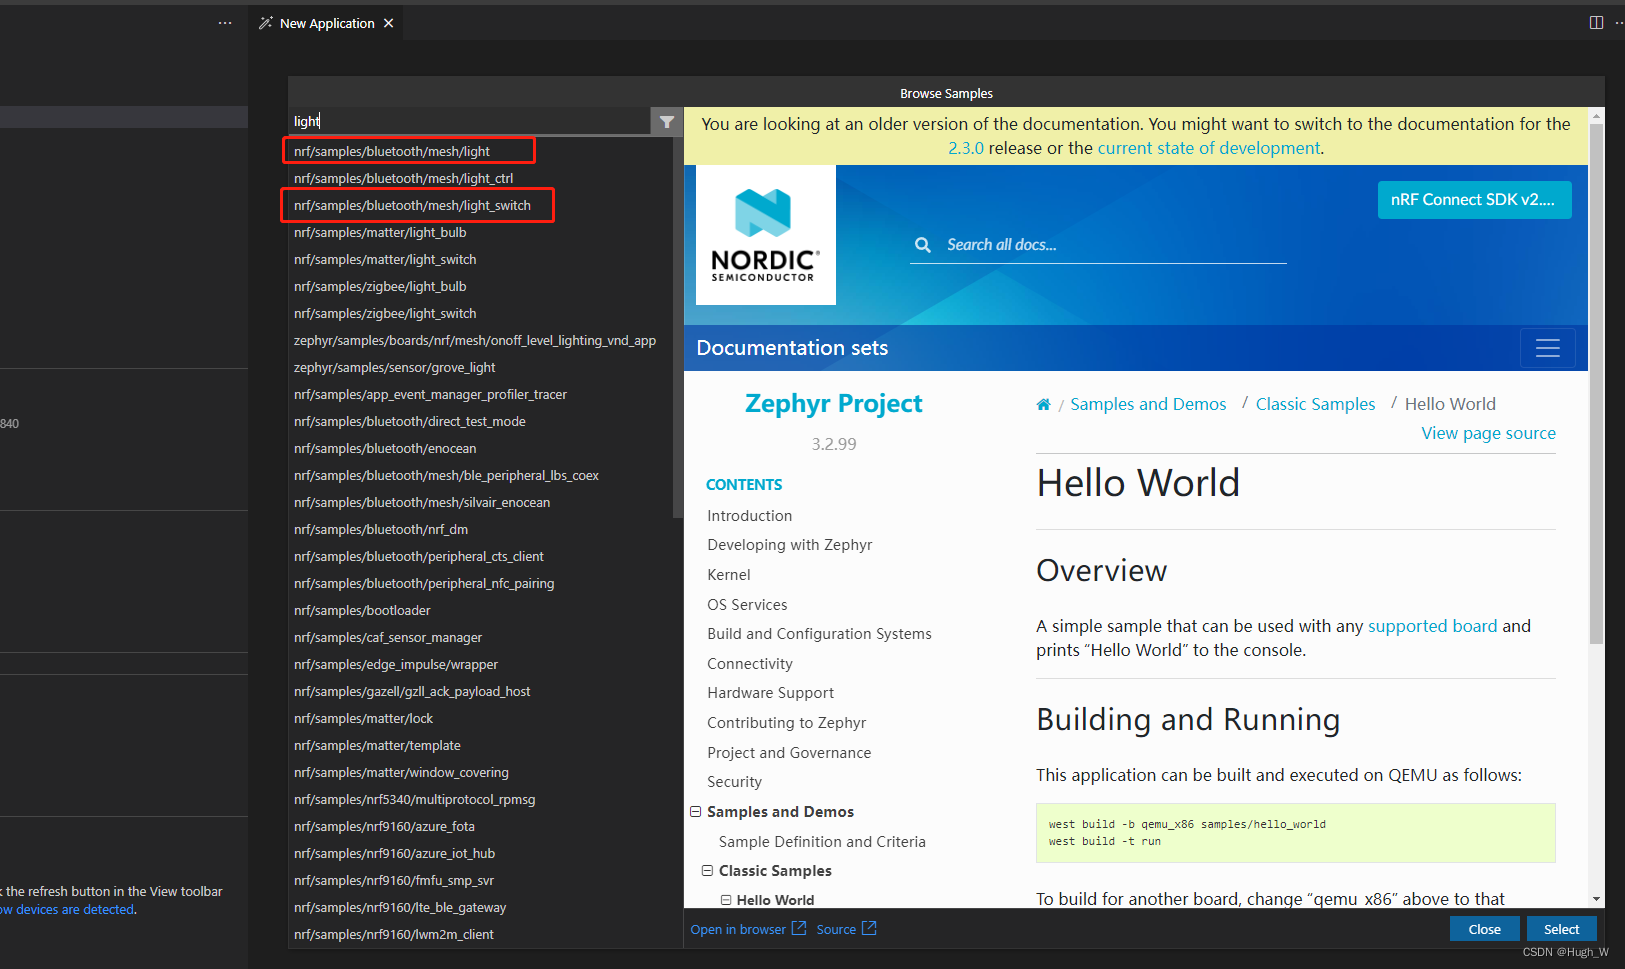The image size is (1625, 969).
Task: Collapse the Samples and Demos section
Action: pyautogui.click(x=695, y=812)
